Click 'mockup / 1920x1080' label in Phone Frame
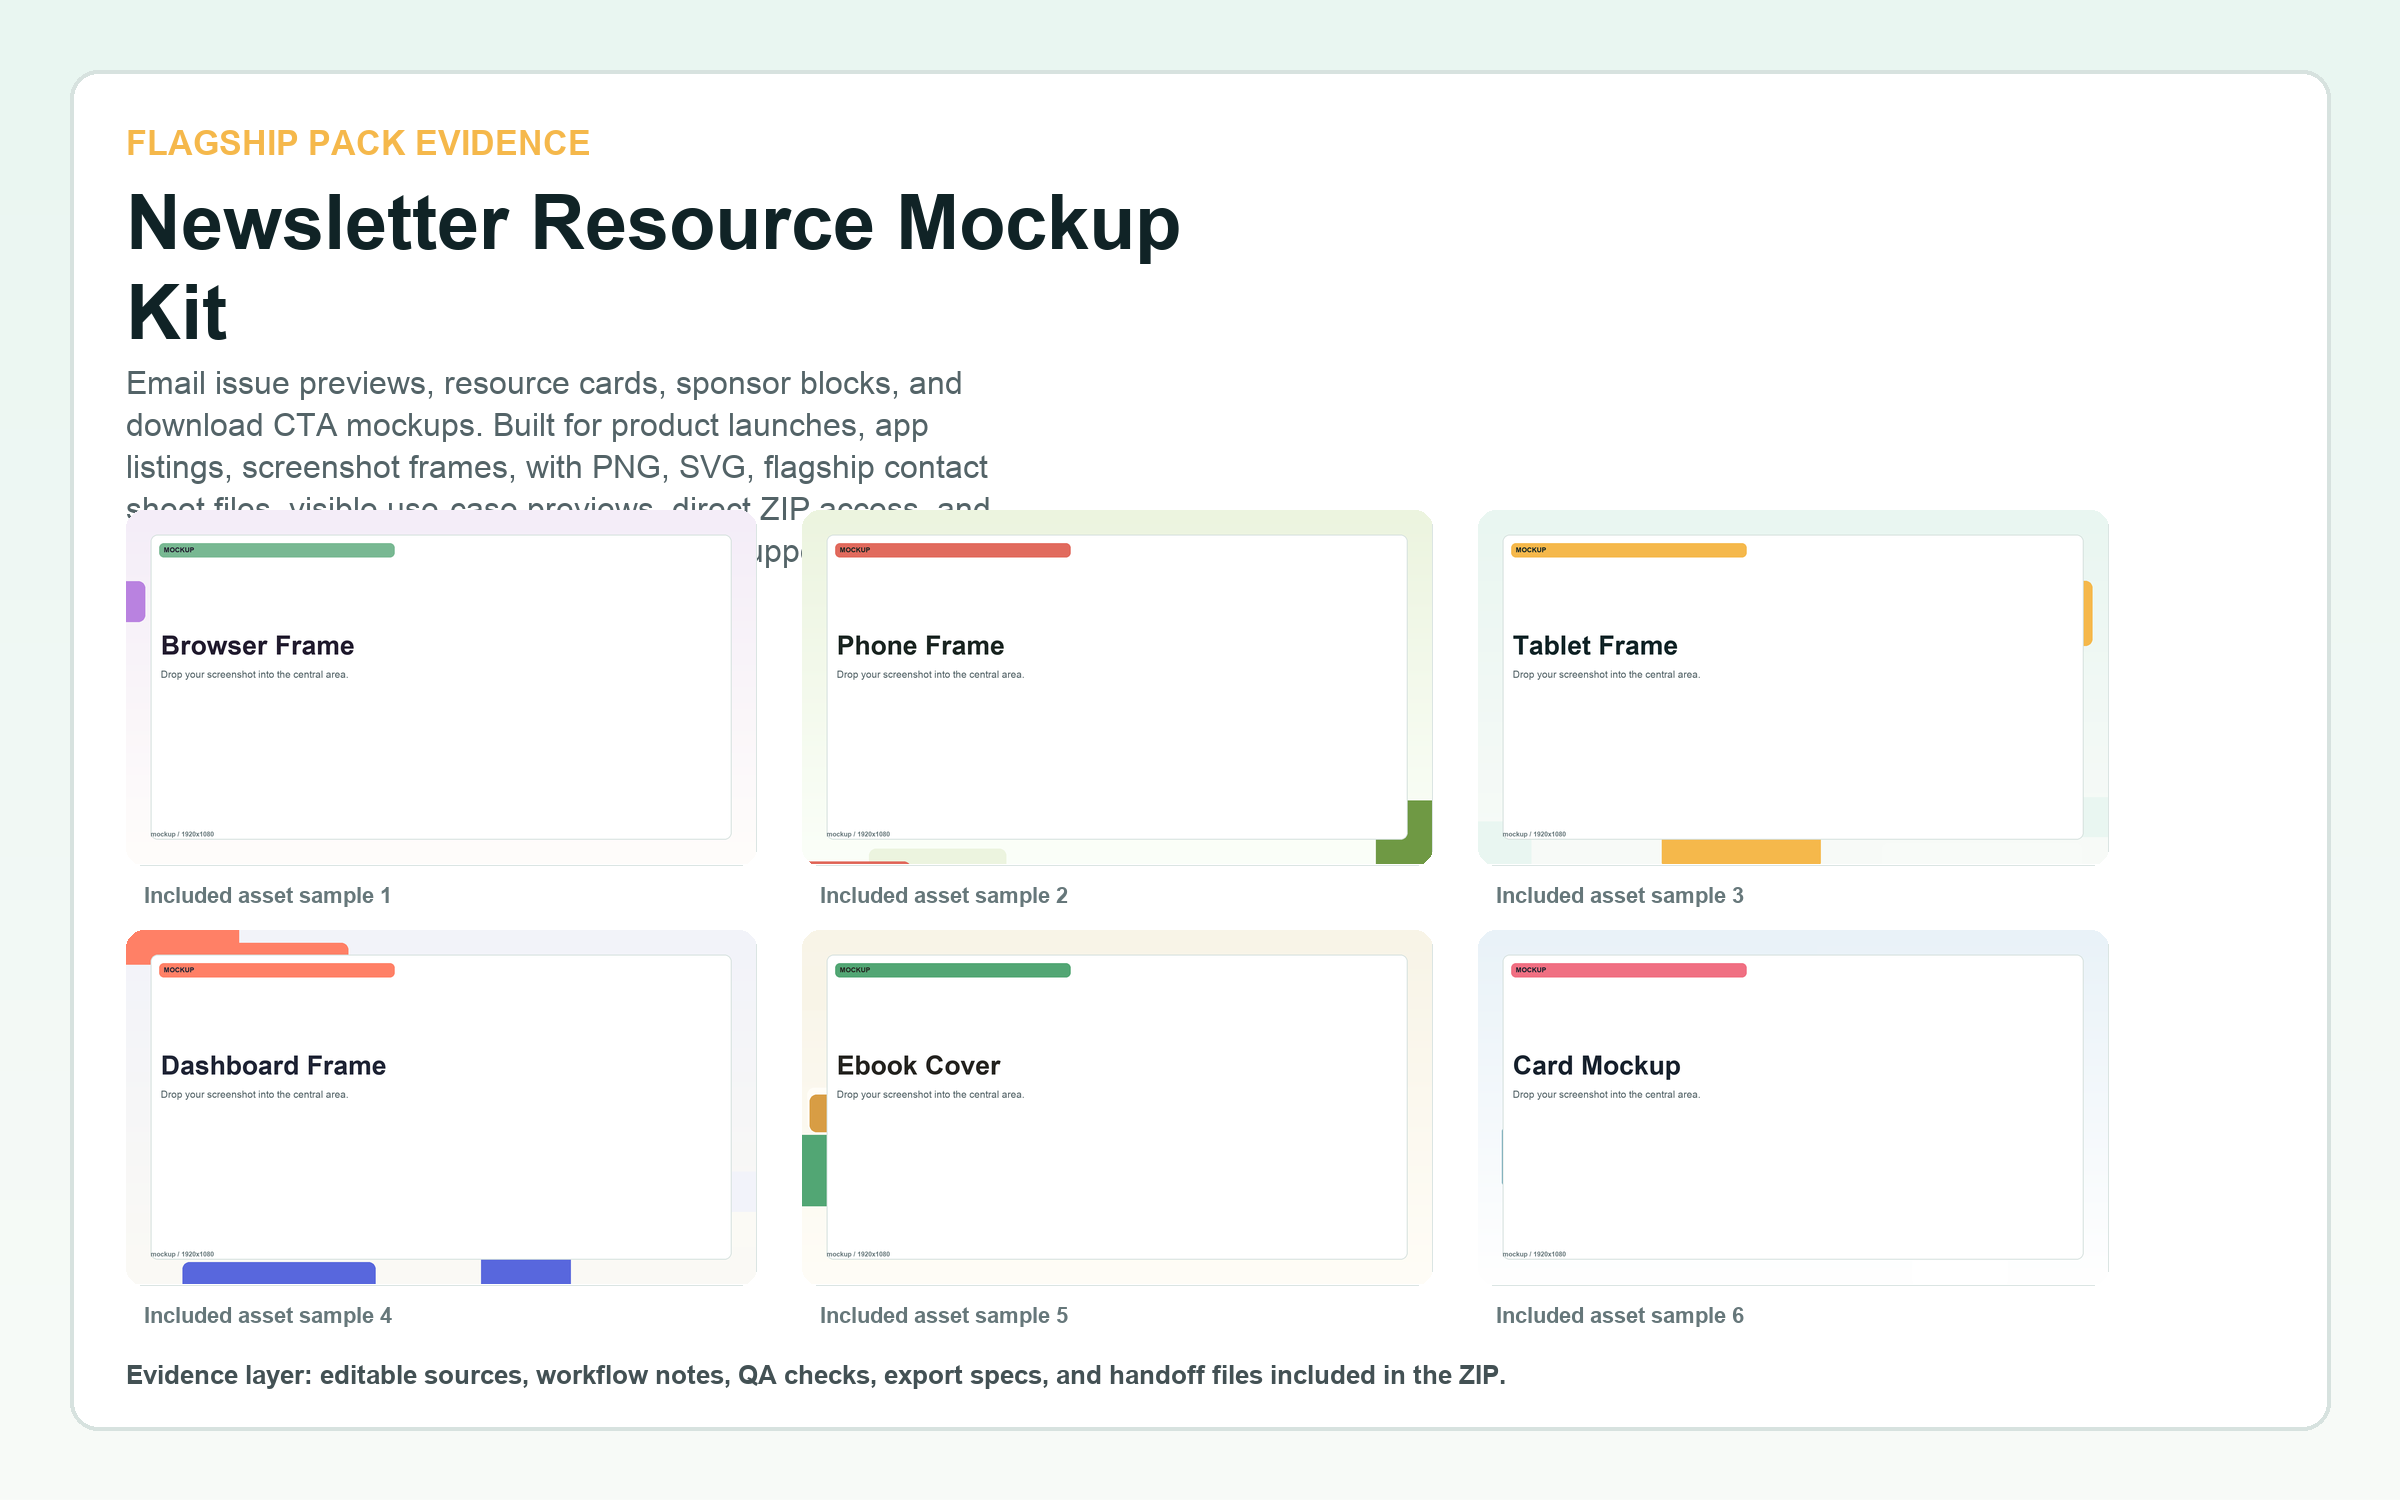2400x1500 pixels. (x=858, y=834)
